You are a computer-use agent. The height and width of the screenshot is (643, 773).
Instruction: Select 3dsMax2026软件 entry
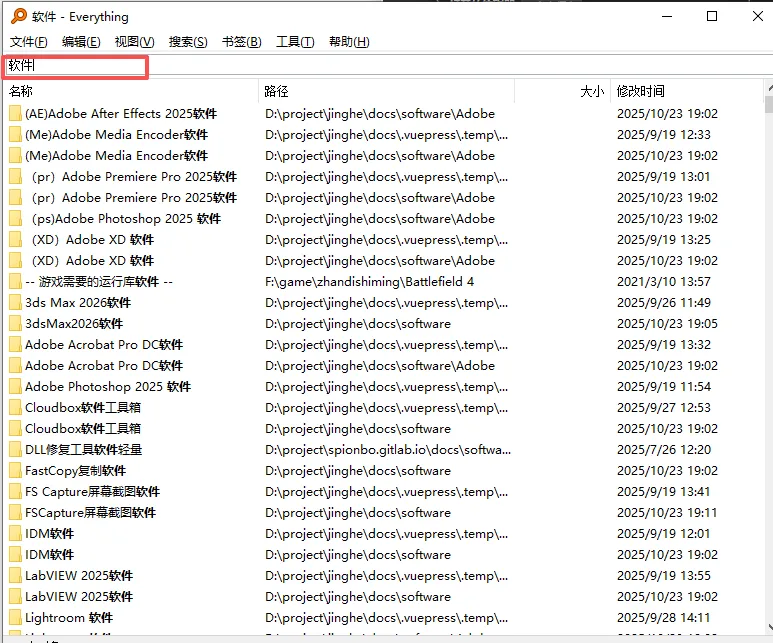pyautogui.click(x=74, y=323)
